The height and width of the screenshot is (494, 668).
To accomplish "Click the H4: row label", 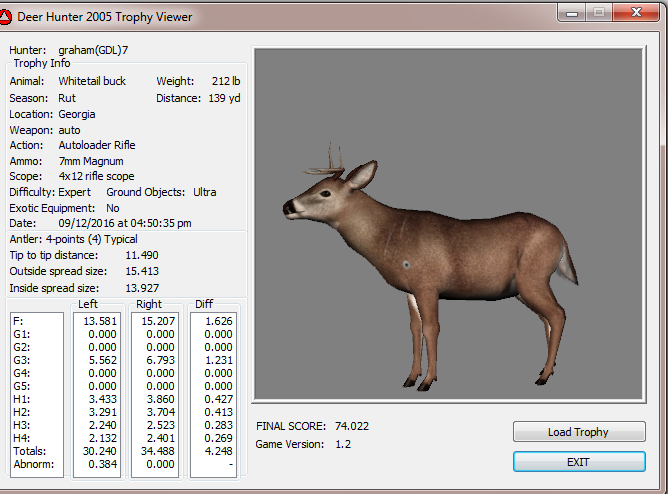I will [22, 438].
